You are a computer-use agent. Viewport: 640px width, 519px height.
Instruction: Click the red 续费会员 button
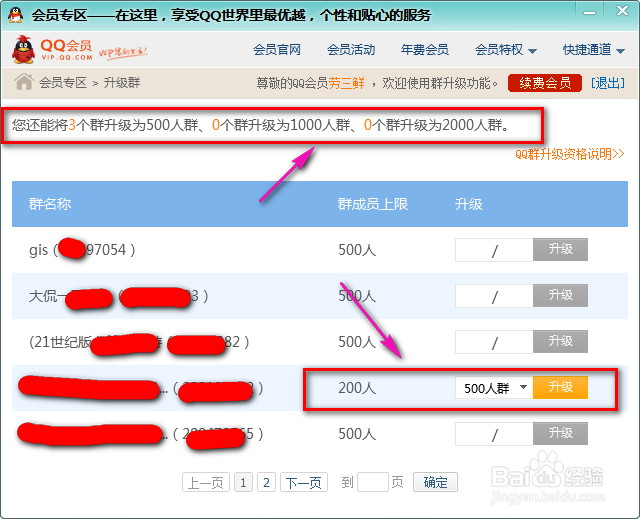545,83
